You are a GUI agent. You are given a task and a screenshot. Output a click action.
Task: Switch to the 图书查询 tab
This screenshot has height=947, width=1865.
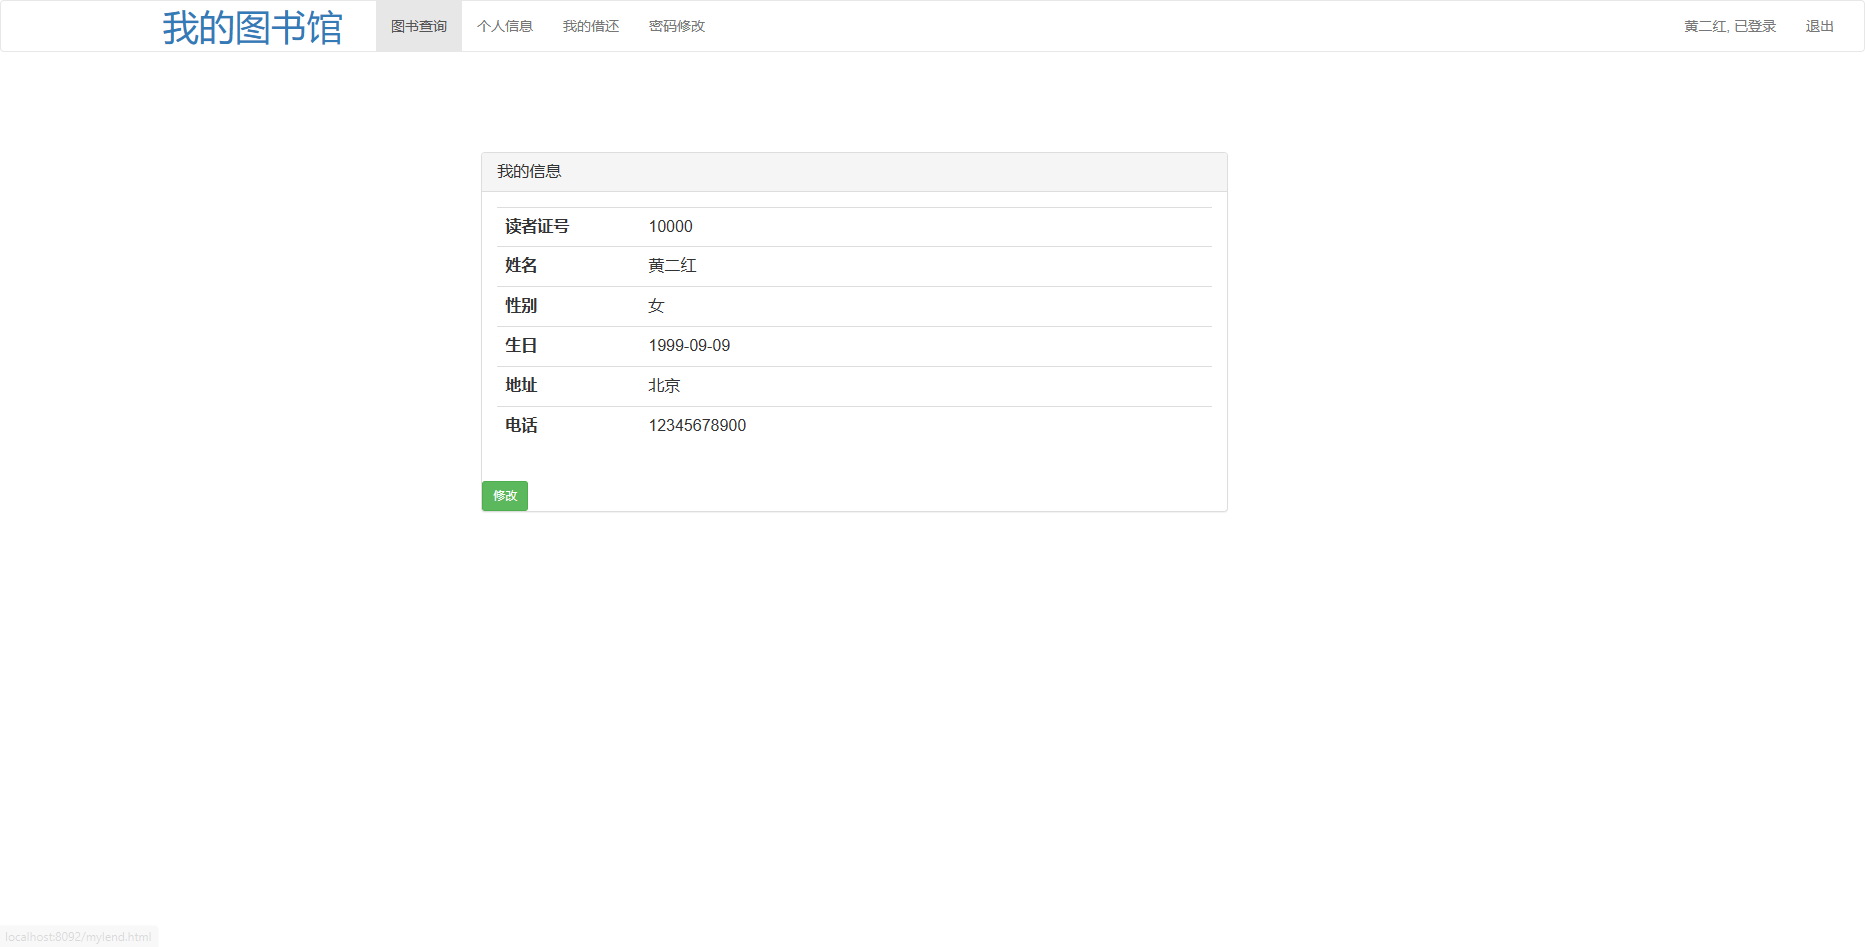[x=418, y=25]
